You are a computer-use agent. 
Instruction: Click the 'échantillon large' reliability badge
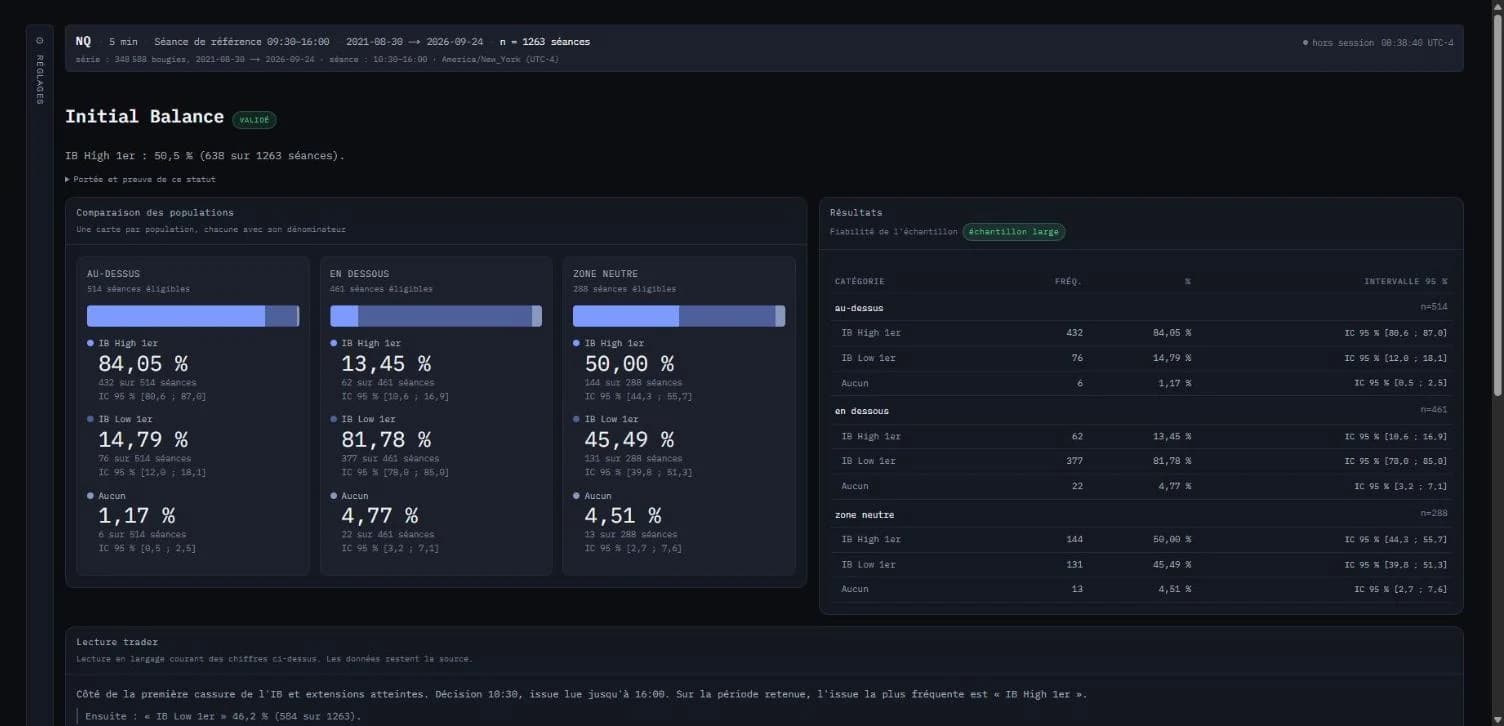tap(1014, 232)
